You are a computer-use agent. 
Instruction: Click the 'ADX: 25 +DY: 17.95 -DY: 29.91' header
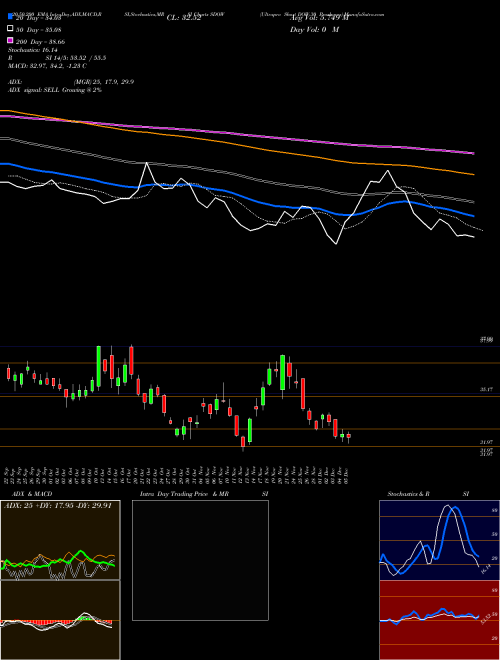(58, 506)
